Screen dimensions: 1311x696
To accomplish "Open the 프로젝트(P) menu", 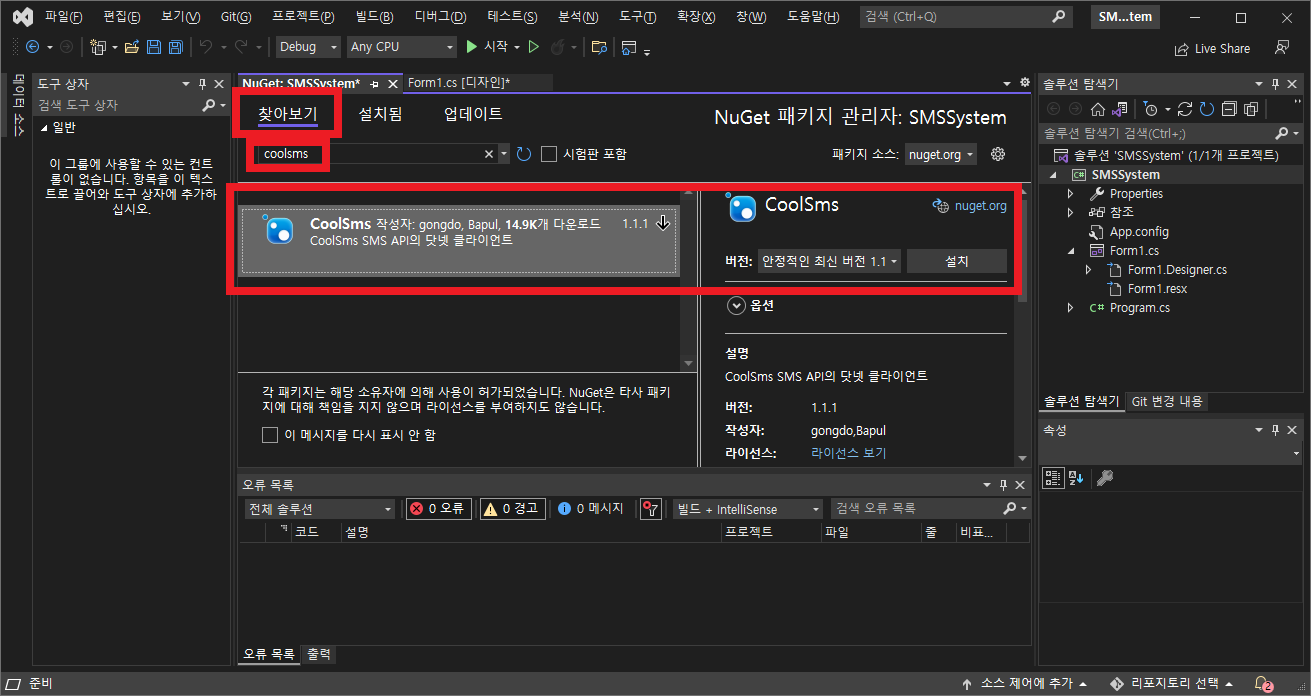I will click(303, 17).
